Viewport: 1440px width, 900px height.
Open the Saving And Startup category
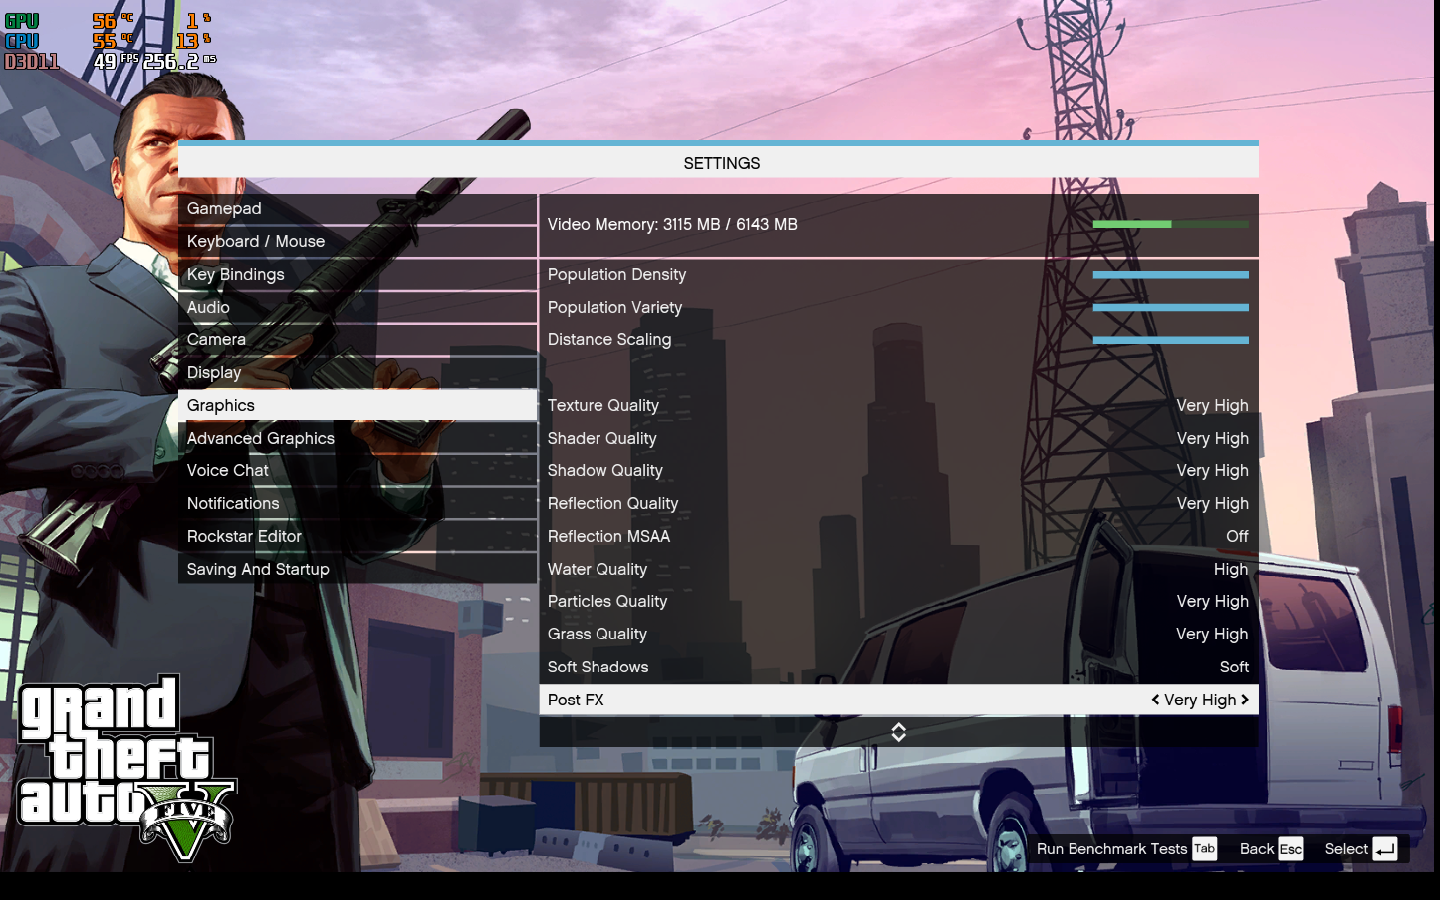(x=357, y=569)
